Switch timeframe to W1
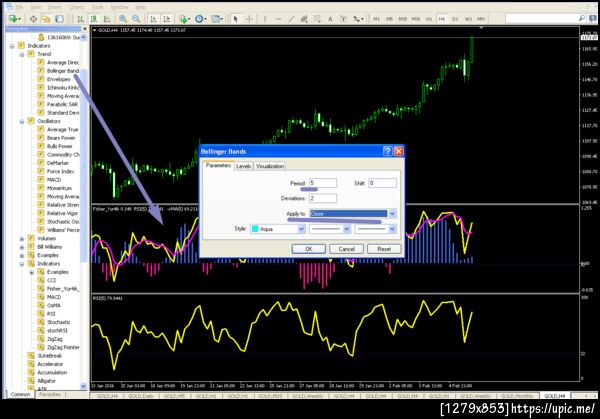This screenshot has width=600, height=419. (x=468, y=19)
